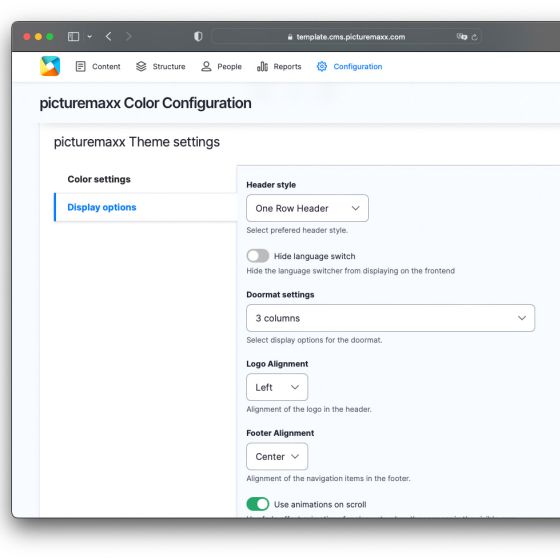Click 'Select prefered header style.' text

point(297,230)
